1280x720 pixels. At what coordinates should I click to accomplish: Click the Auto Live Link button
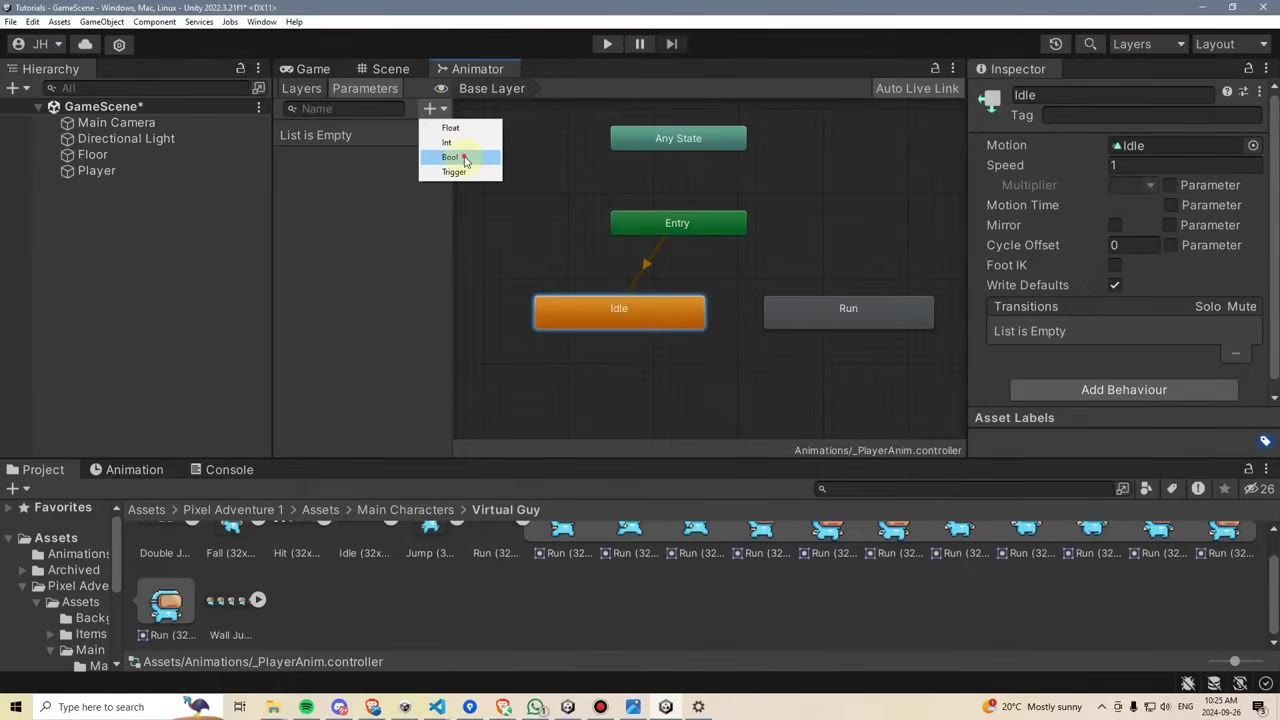tap(917, 88)
